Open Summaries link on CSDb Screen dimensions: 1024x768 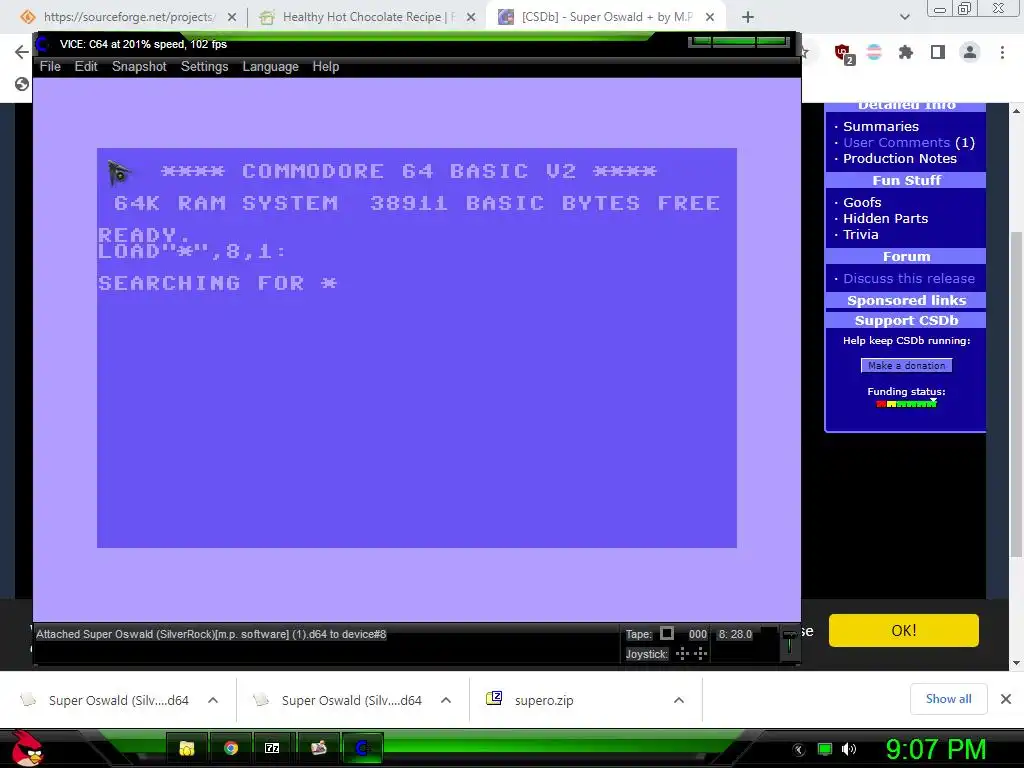pyautogui.click(x=880, y=126)
